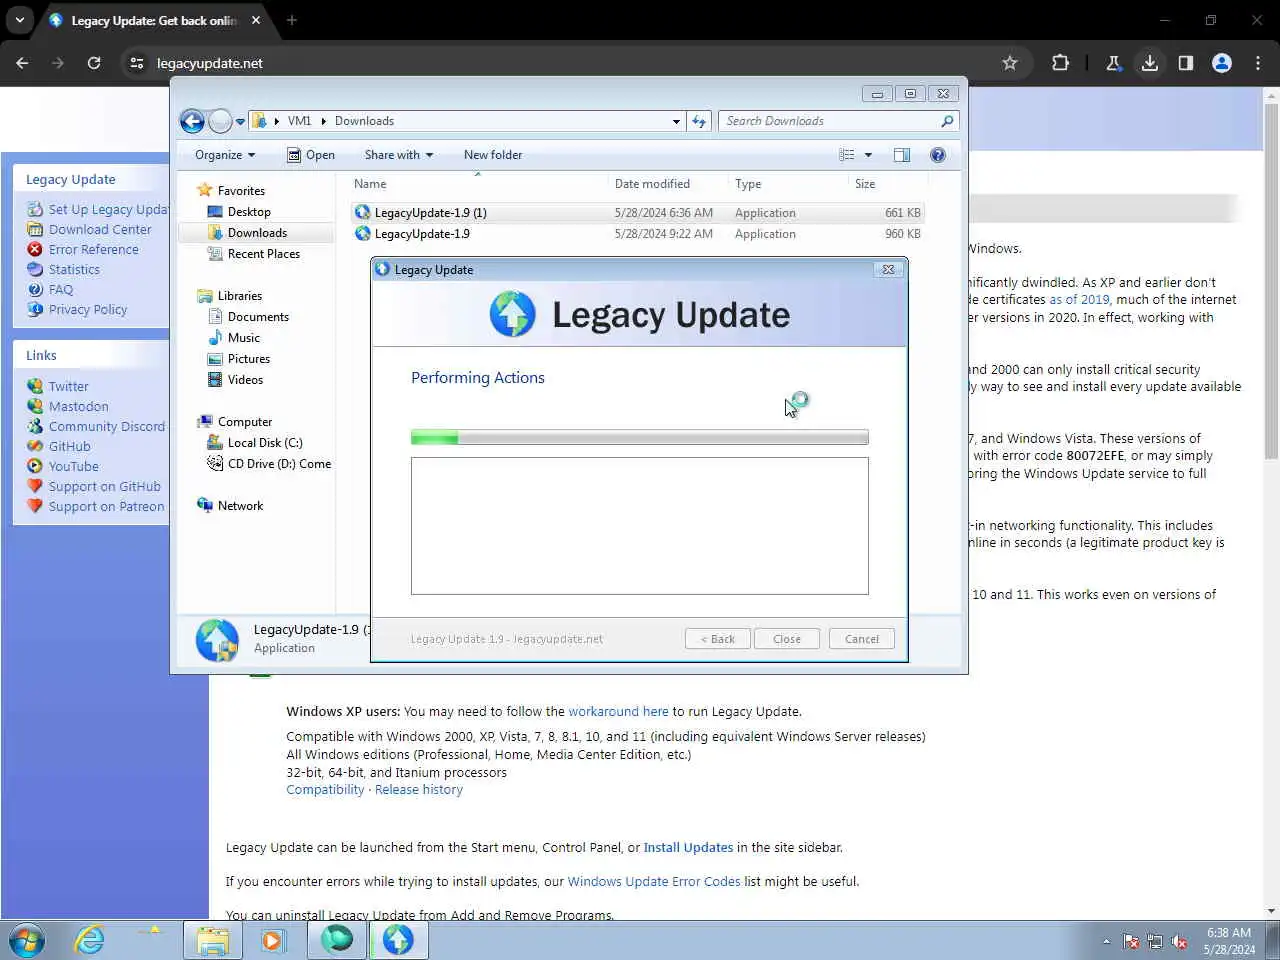Click the Open toolbar button in Explorer

pos(311,155)
